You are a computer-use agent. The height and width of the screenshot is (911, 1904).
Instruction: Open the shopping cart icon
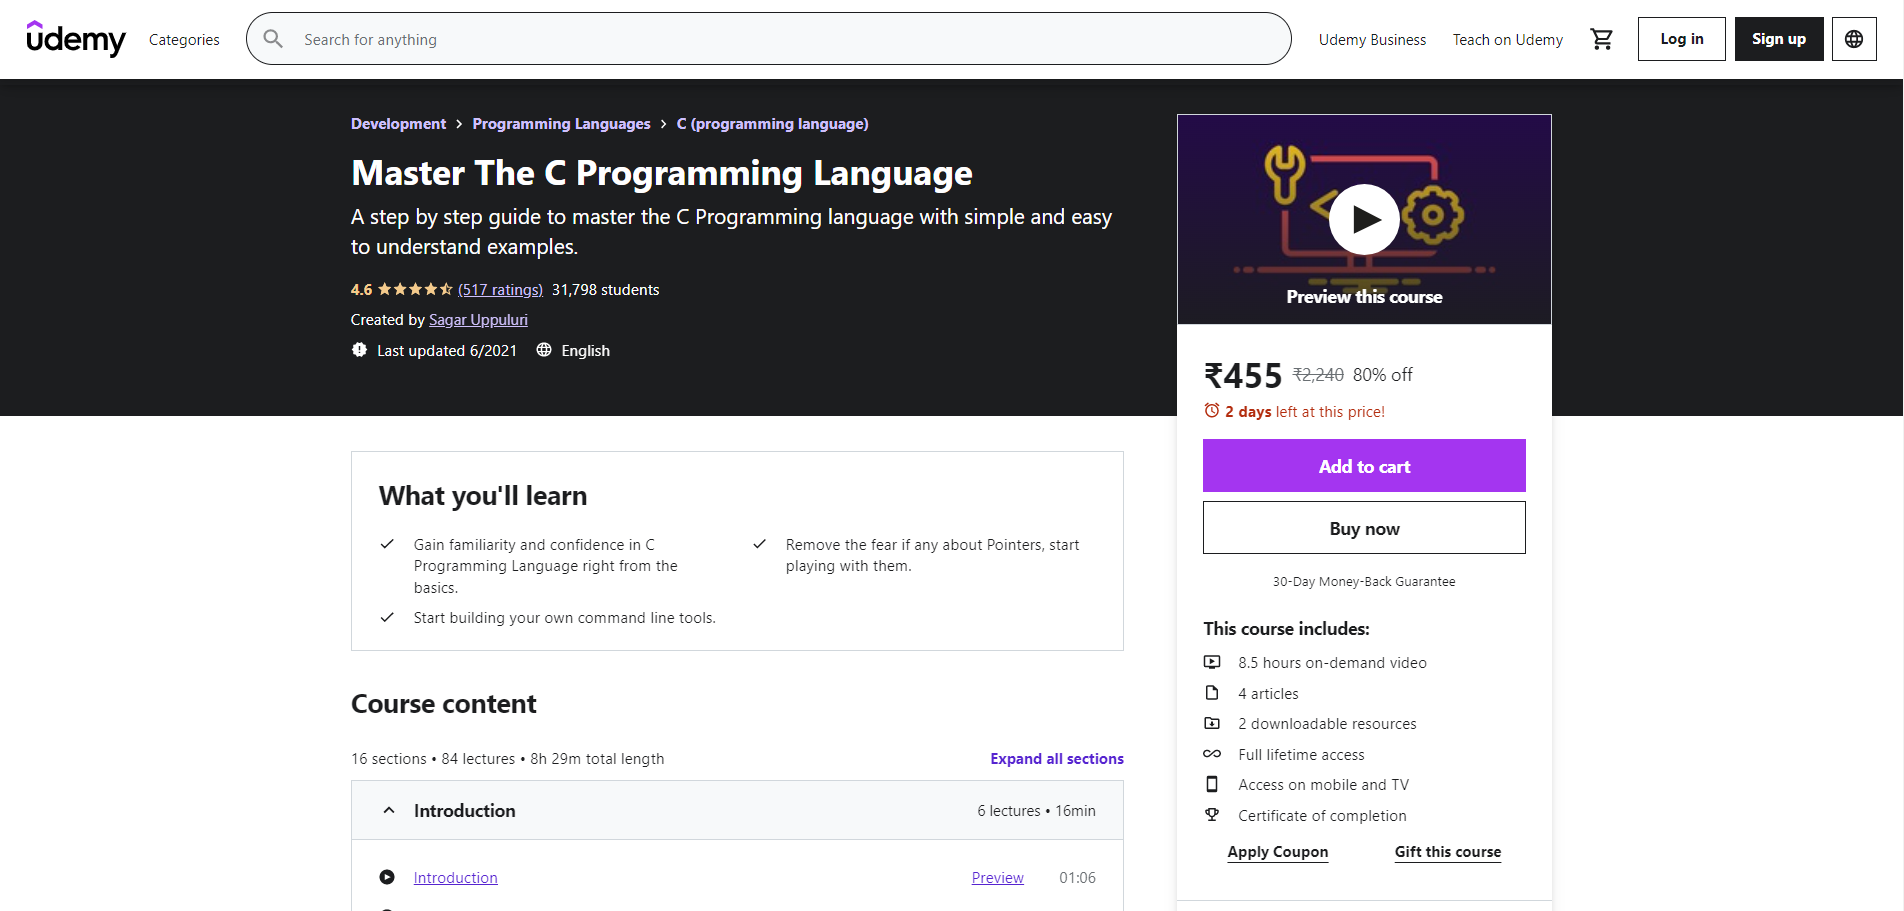pos(1602,39)
